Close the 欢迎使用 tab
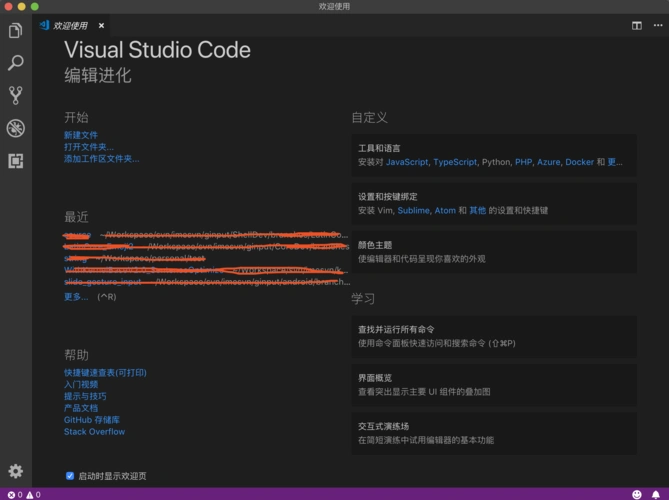This screenshot has height=500, width=669. pos(101,26)
